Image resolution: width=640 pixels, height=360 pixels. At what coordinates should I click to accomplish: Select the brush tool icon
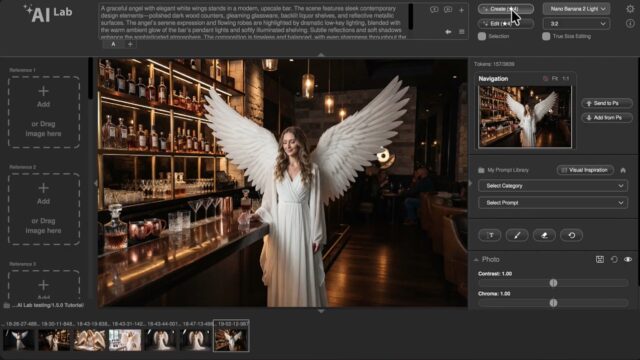(517, 235)
